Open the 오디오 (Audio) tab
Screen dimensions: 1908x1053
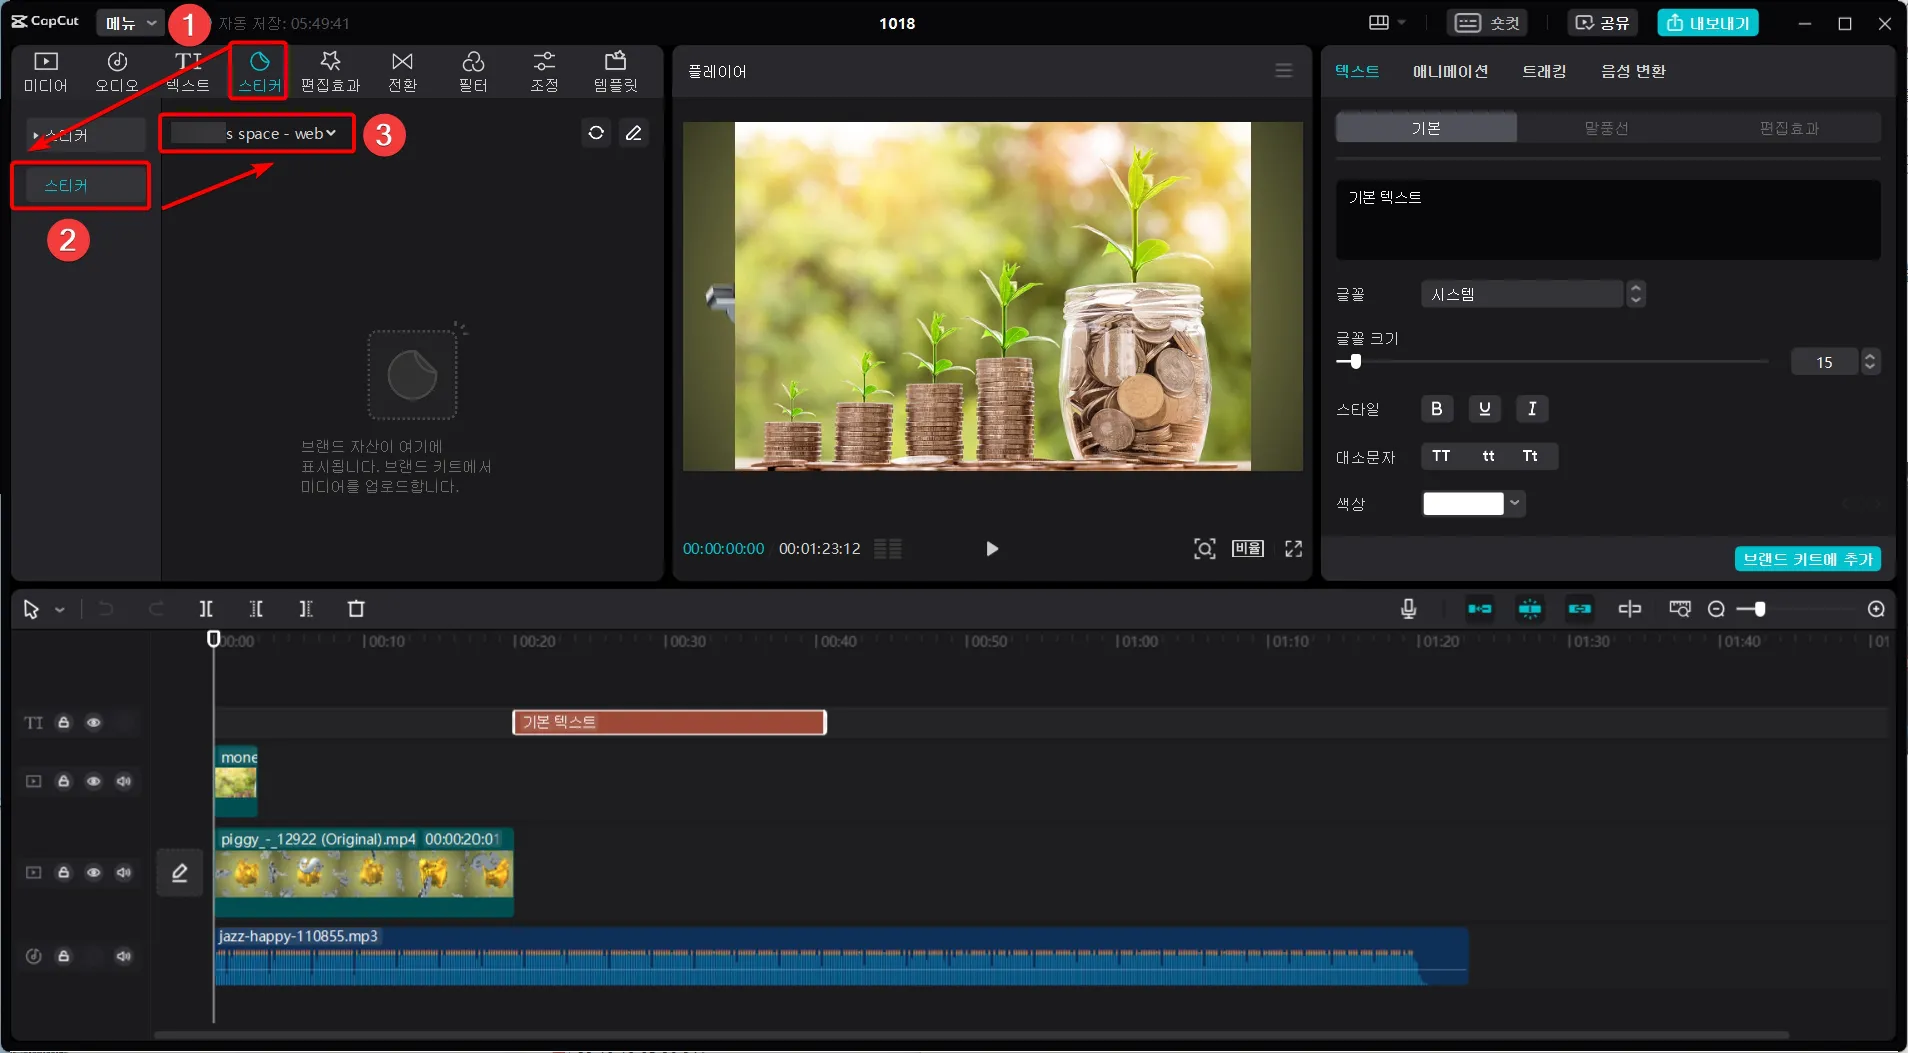(117, 72)
